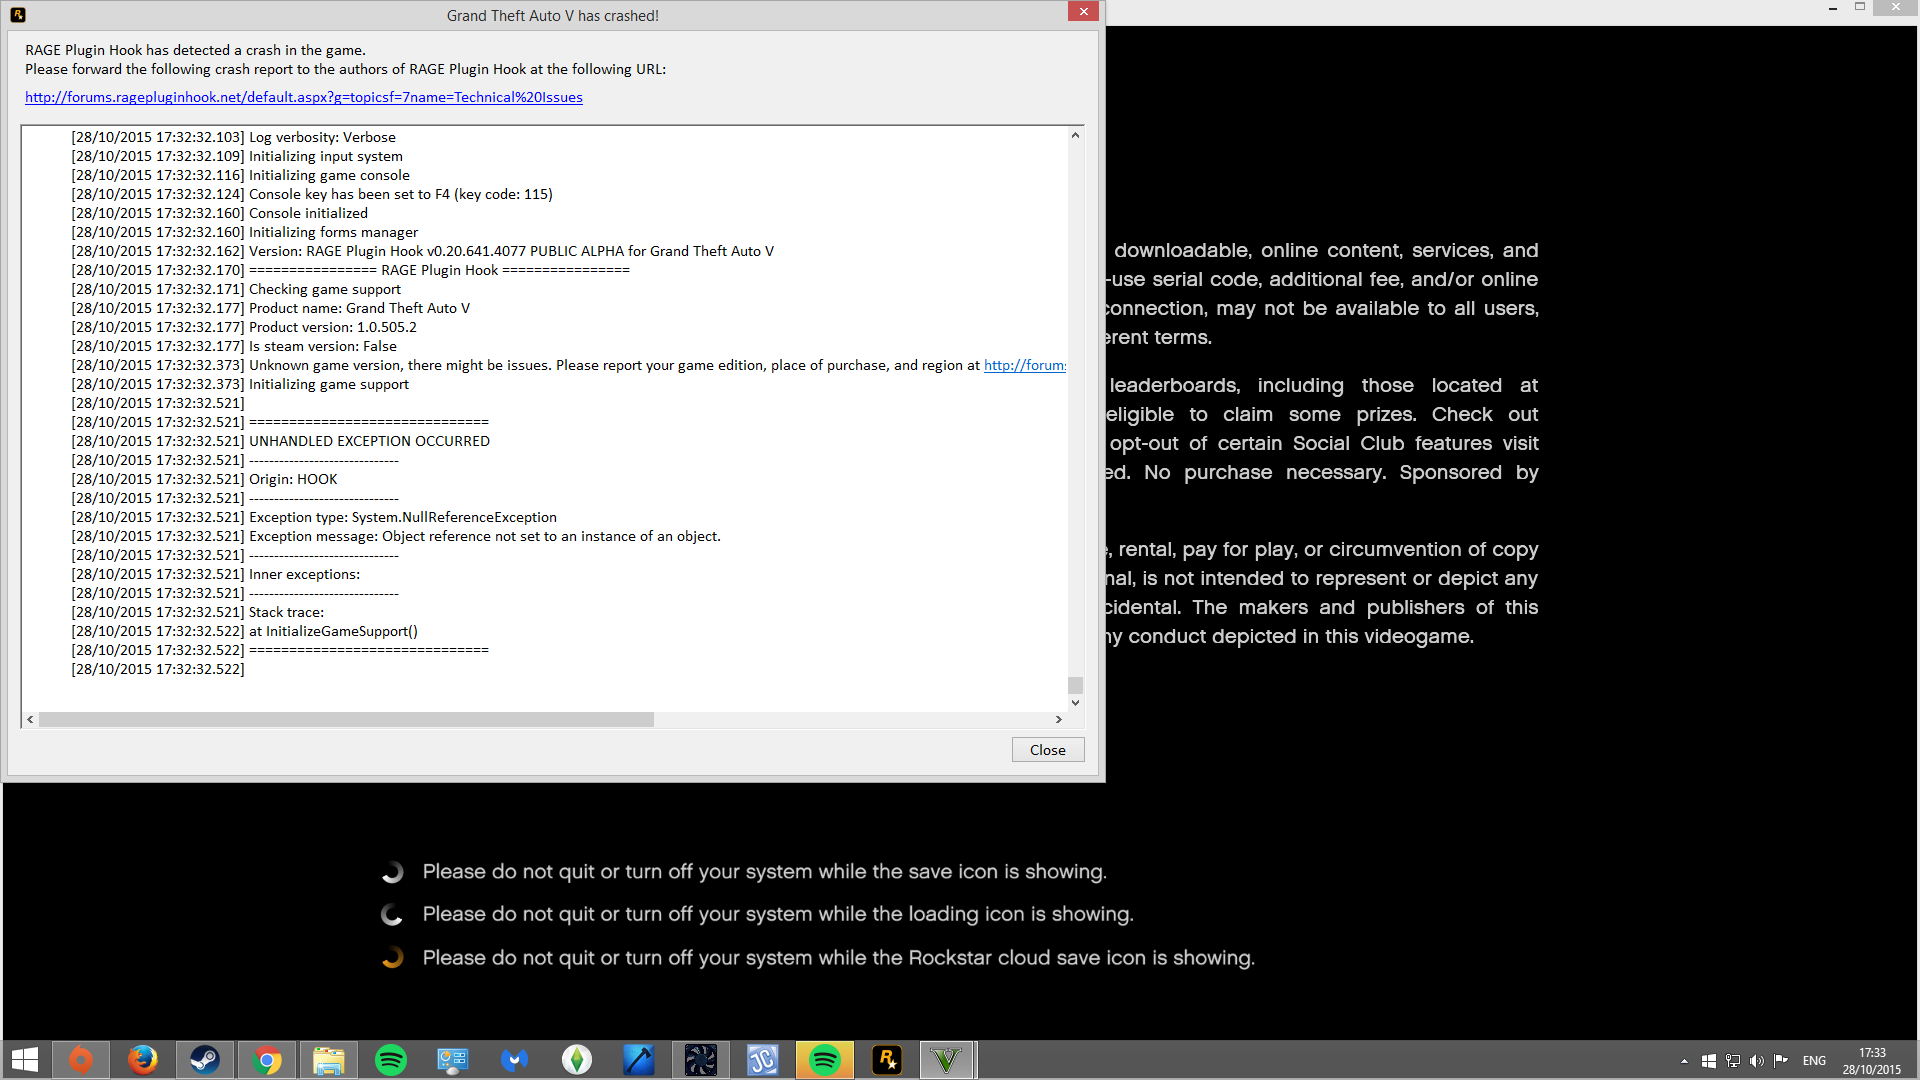Switch to the Grand Theft Auto V taskbar icon

pos(946,1060)
